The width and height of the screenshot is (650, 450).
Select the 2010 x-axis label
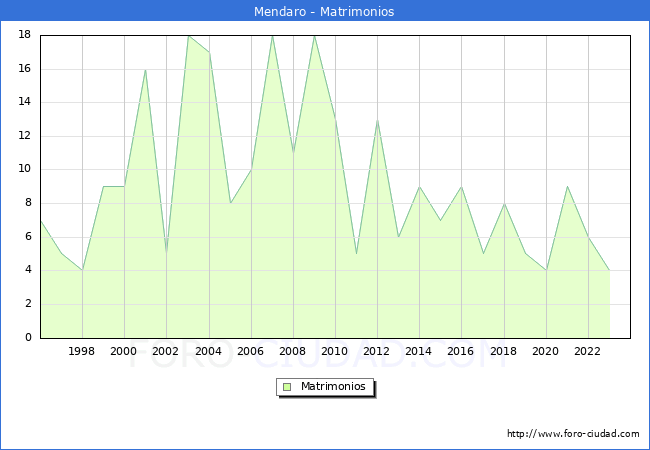tap(334, 351)
